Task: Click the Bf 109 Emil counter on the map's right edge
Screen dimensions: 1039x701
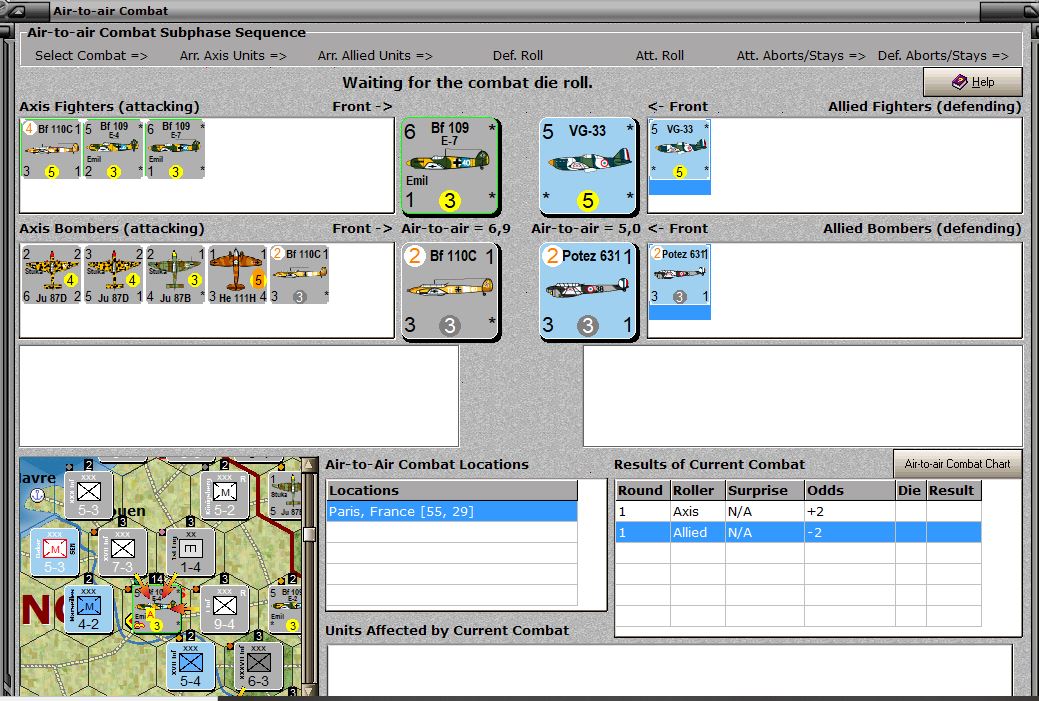Action: click(286, 609)
